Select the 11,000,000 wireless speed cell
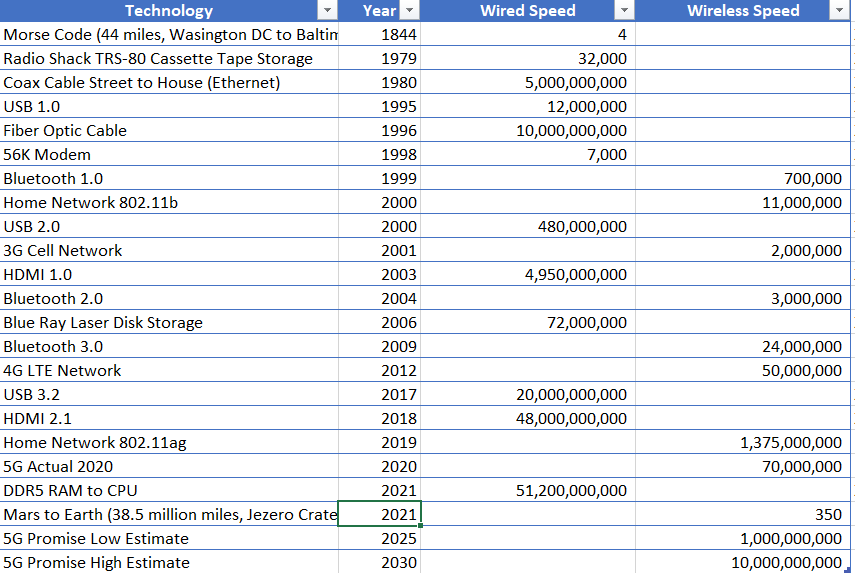Screen dimensions: 855x573 [743, 202]
